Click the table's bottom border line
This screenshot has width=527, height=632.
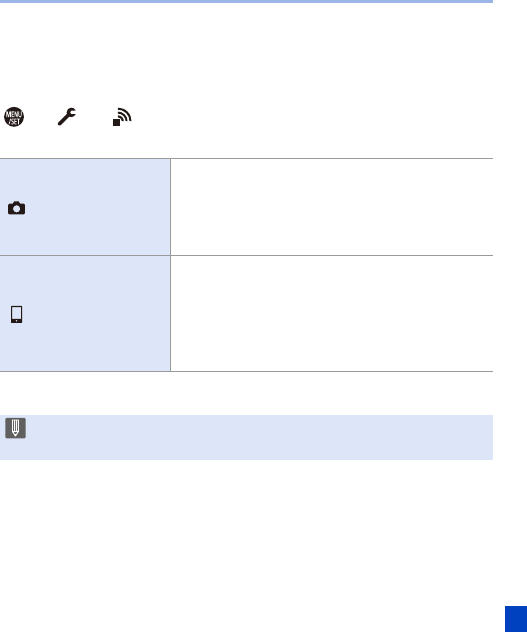pos(246,371)
